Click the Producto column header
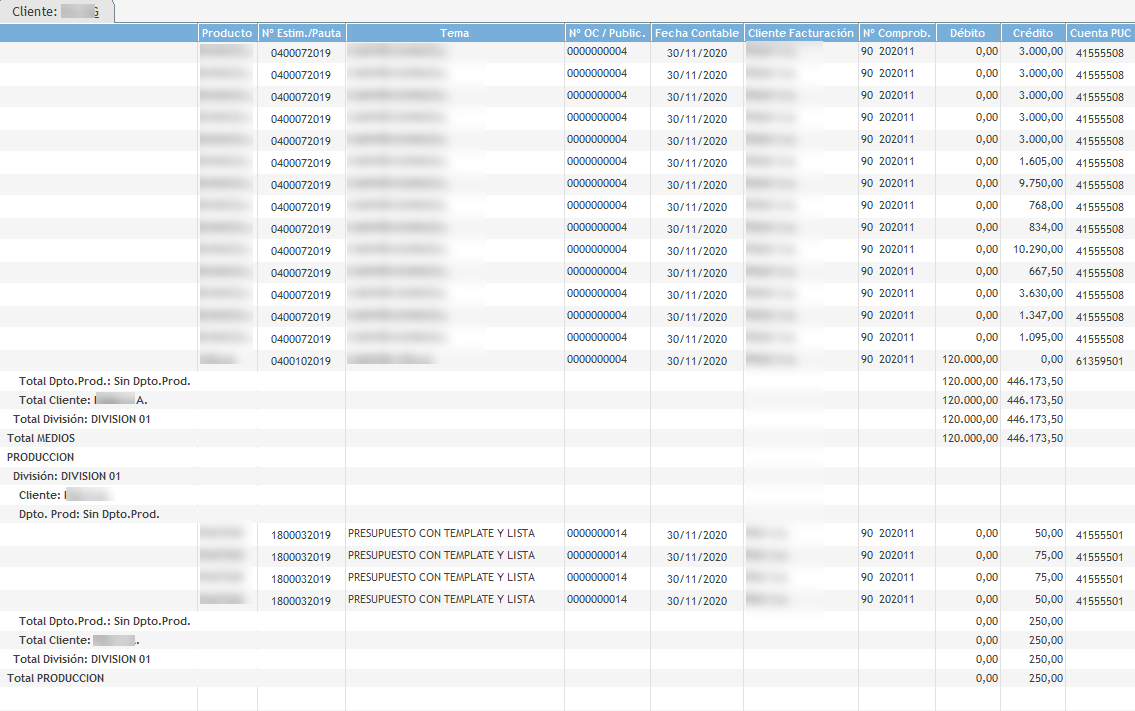Screen dimensions: 1135x711 click(x=227, y=33)
